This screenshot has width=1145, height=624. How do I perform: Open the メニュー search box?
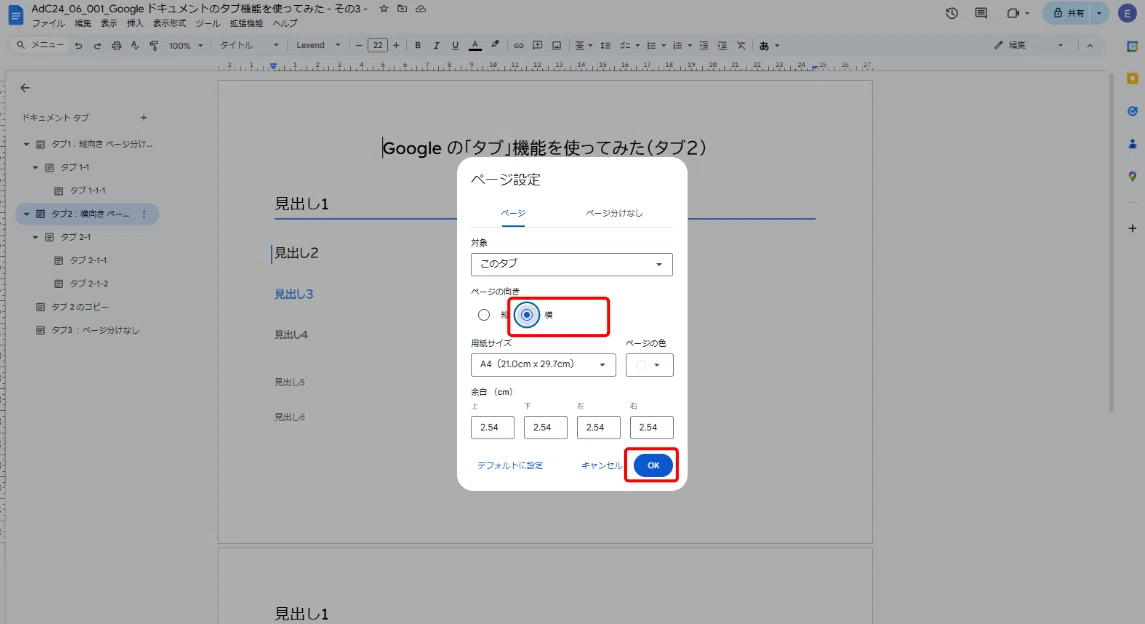(40, 45)
